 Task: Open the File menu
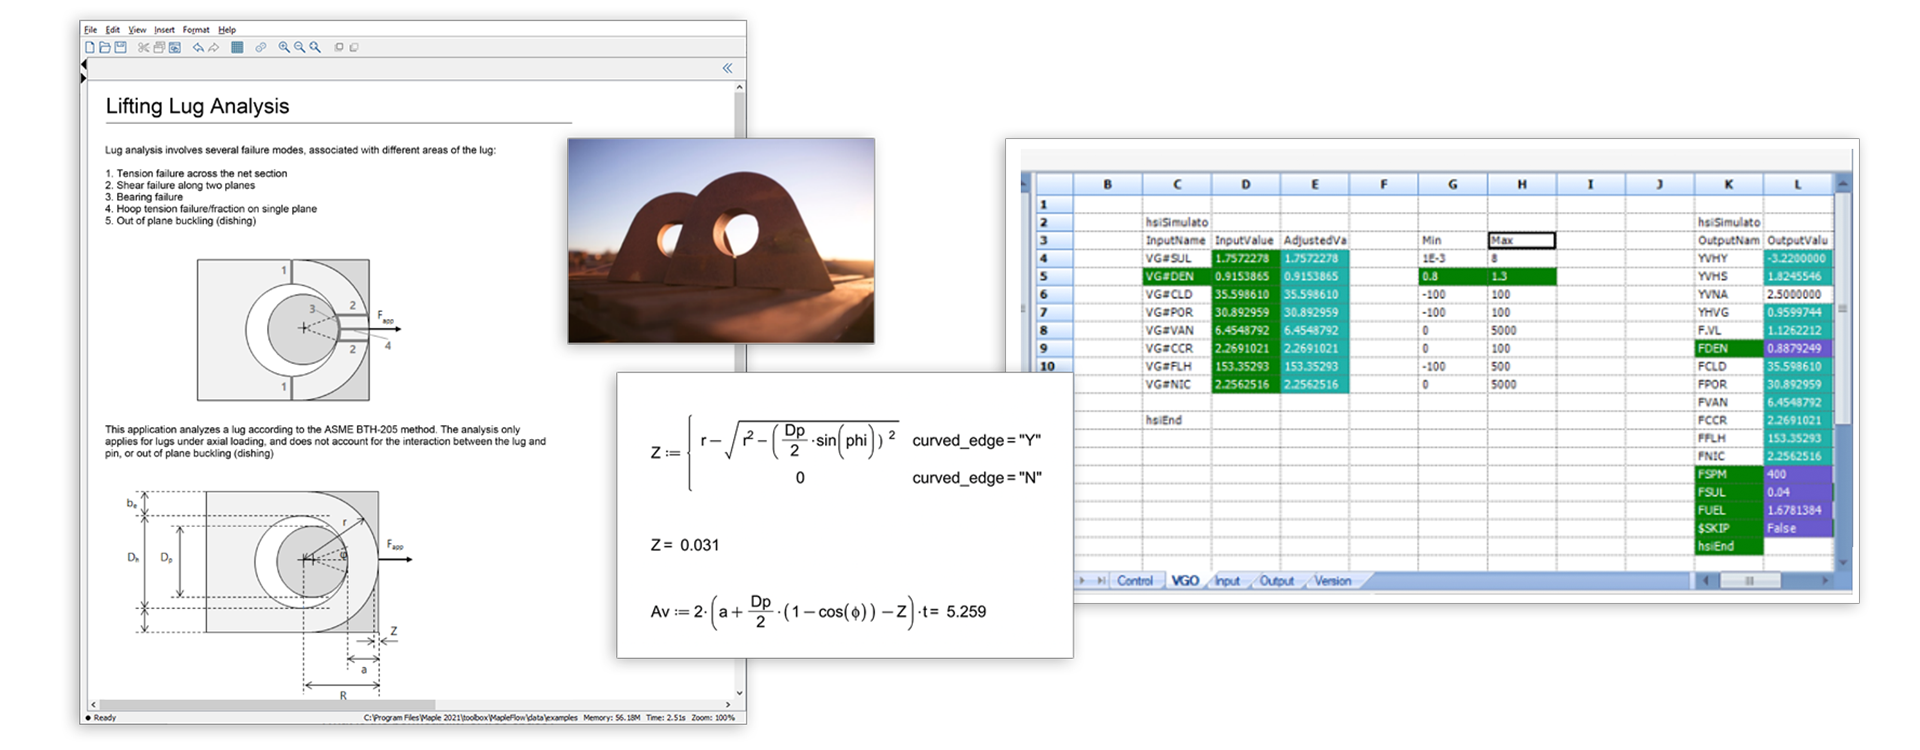coord(90,30)
